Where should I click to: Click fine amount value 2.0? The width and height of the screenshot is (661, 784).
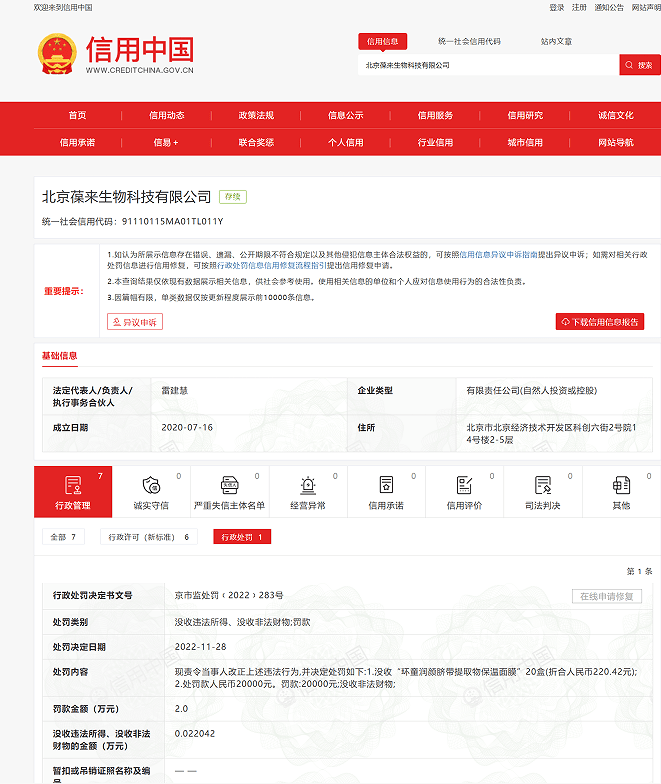pyautogui.click(x=182, y=709)
